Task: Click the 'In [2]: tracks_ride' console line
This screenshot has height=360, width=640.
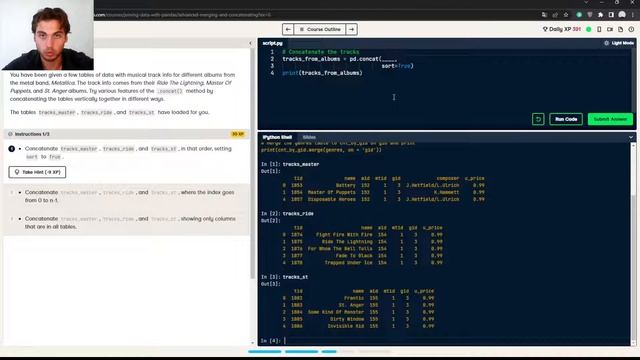Action: point(287,213)
